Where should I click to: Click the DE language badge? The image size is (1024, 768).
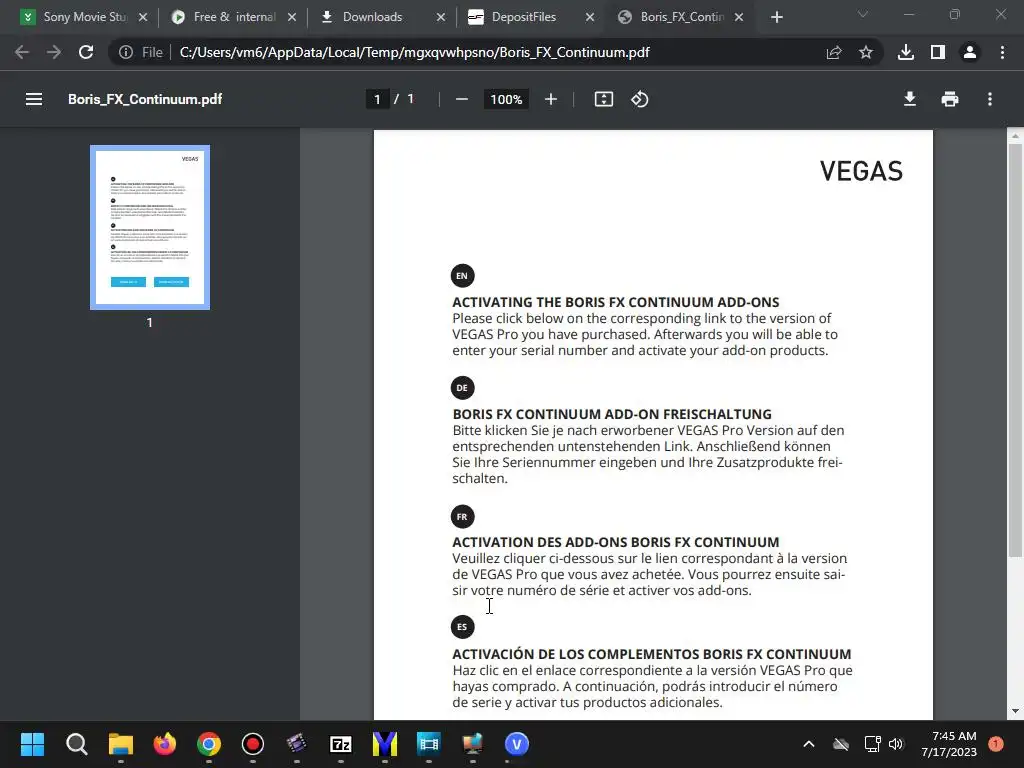click(462, 388)
